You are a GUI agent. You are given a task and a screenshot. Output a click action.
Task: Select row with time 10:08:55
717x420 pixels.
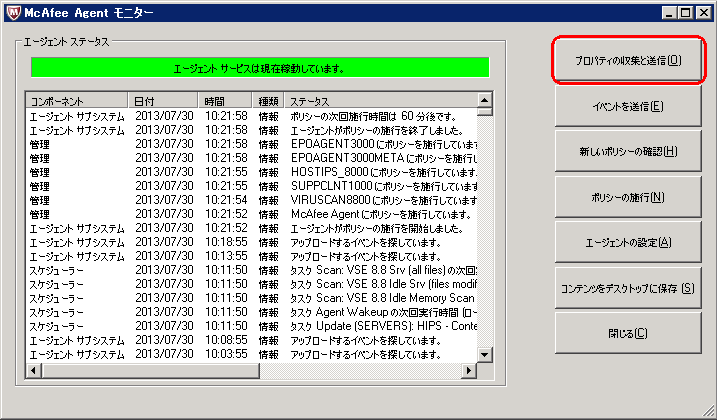251,340
